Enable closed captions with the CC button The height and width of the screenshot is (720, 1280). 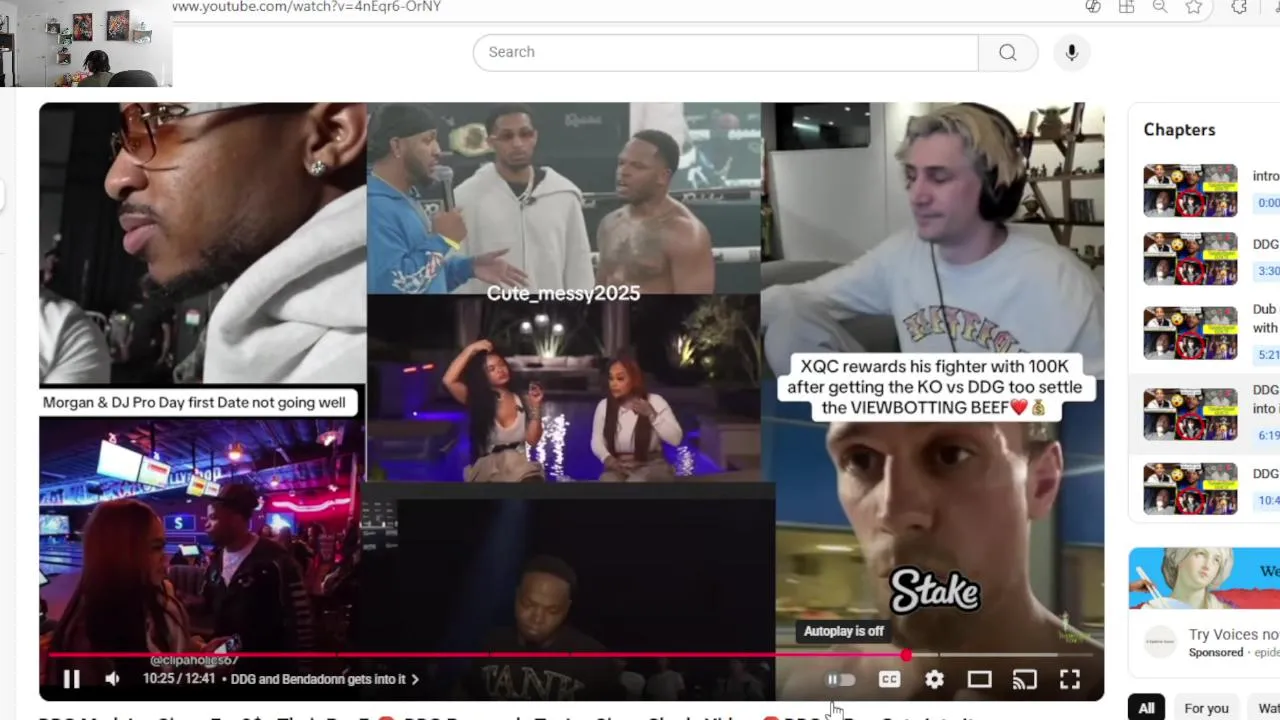(x=889, y=680)
